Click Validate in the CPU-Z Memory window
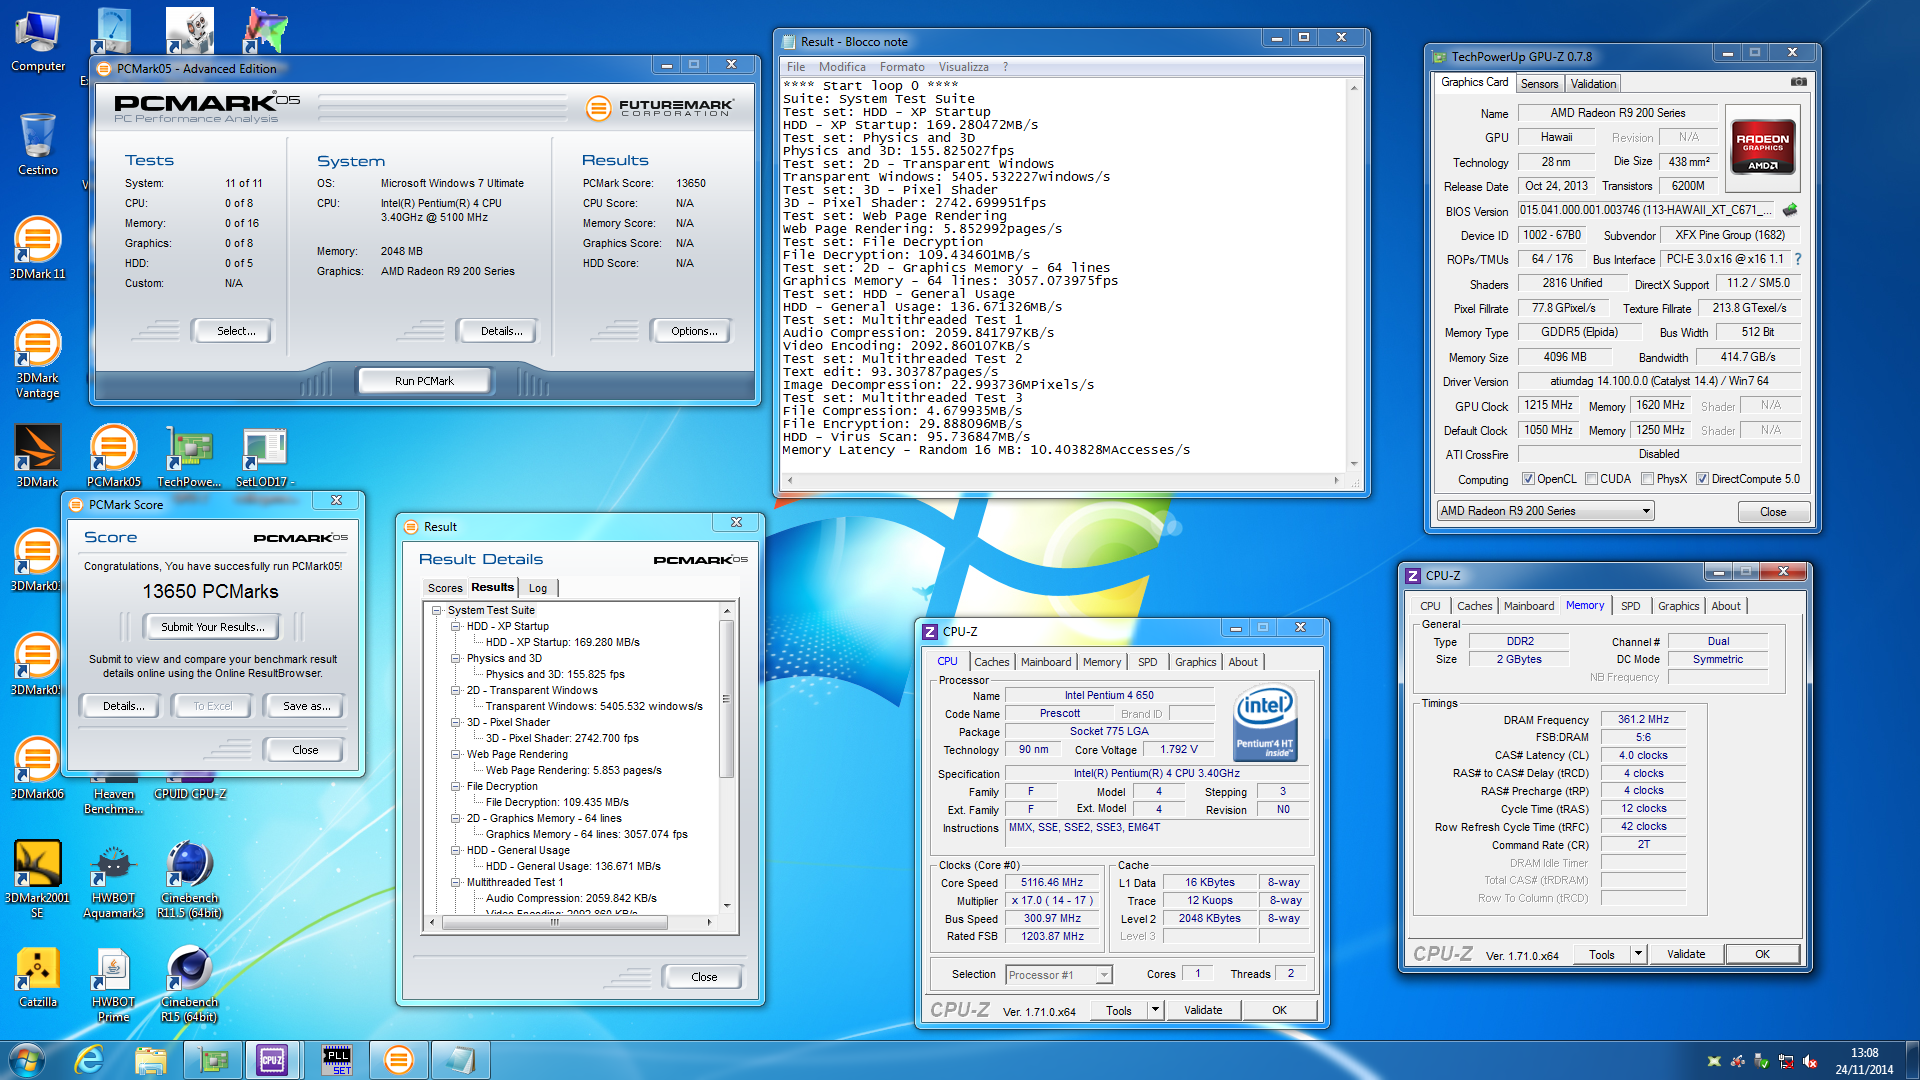 pos(1686,954)
